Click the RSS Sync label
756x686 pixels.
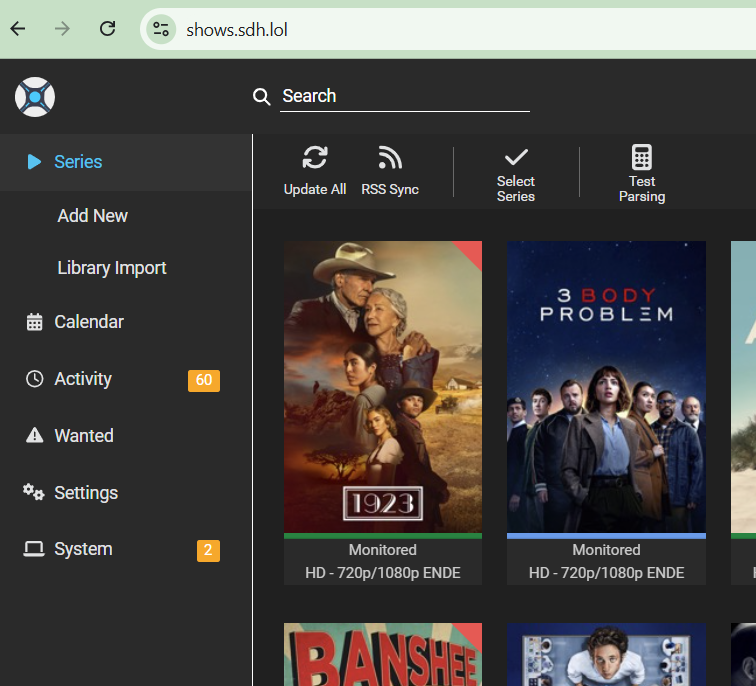coord(390,189)
